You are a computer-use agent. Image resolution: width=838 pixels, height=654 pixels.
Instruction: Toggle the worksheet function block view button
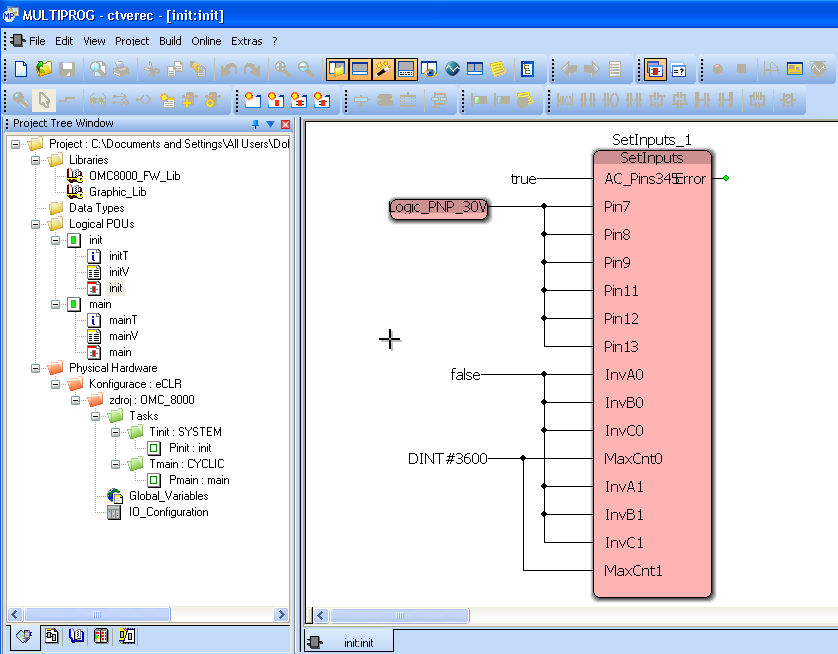(655, 69)
